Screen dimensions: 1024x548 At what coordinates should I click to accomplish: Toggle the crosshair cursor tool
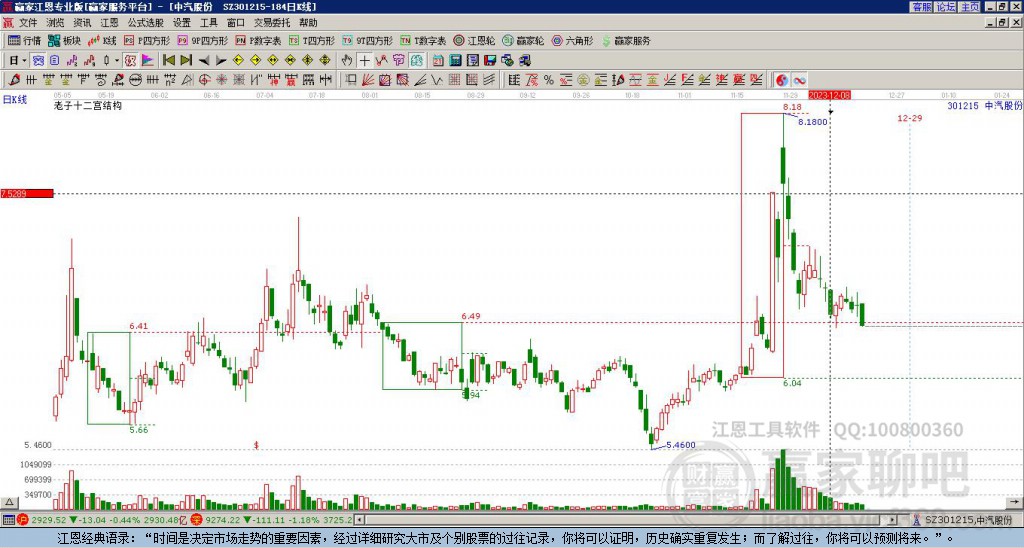(x=364, y=61)
